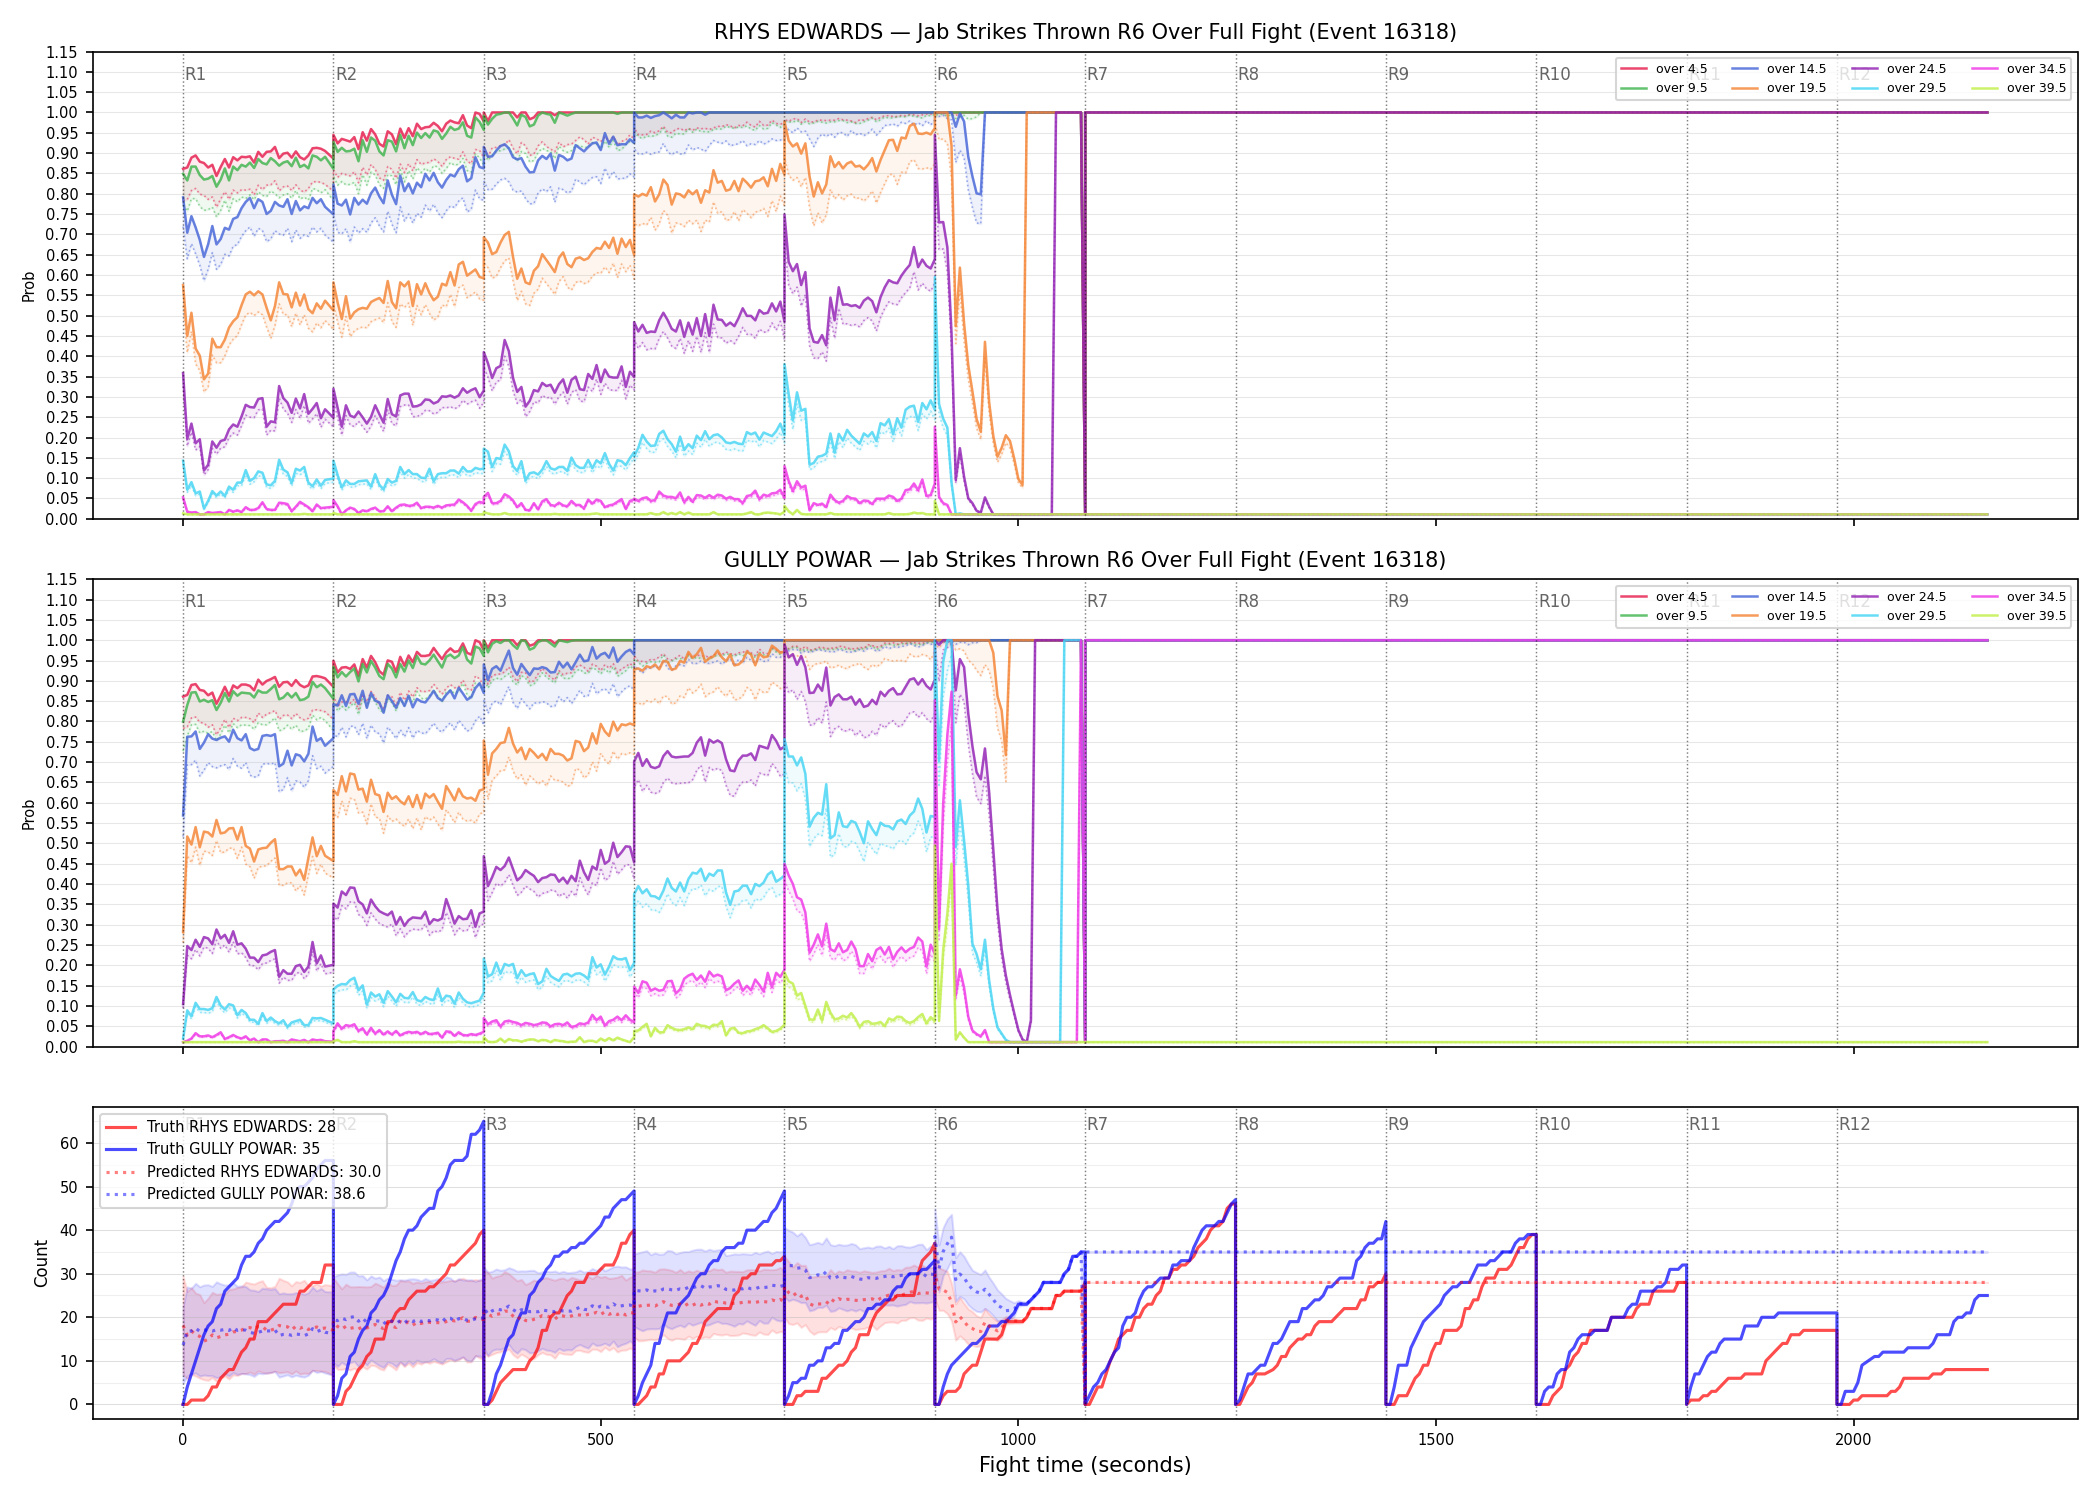This screenshot has height=1500, width=2100.
Task: Select 'over 14.5' legend entry in Gully Powar chart
Action: (x=1779, y=597)
